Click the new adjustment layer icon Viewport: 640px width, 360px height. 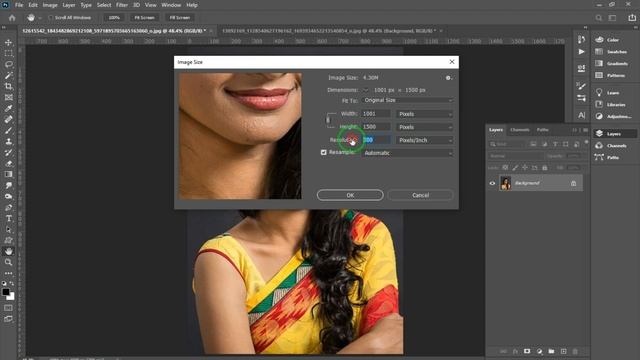coord(539,351)
